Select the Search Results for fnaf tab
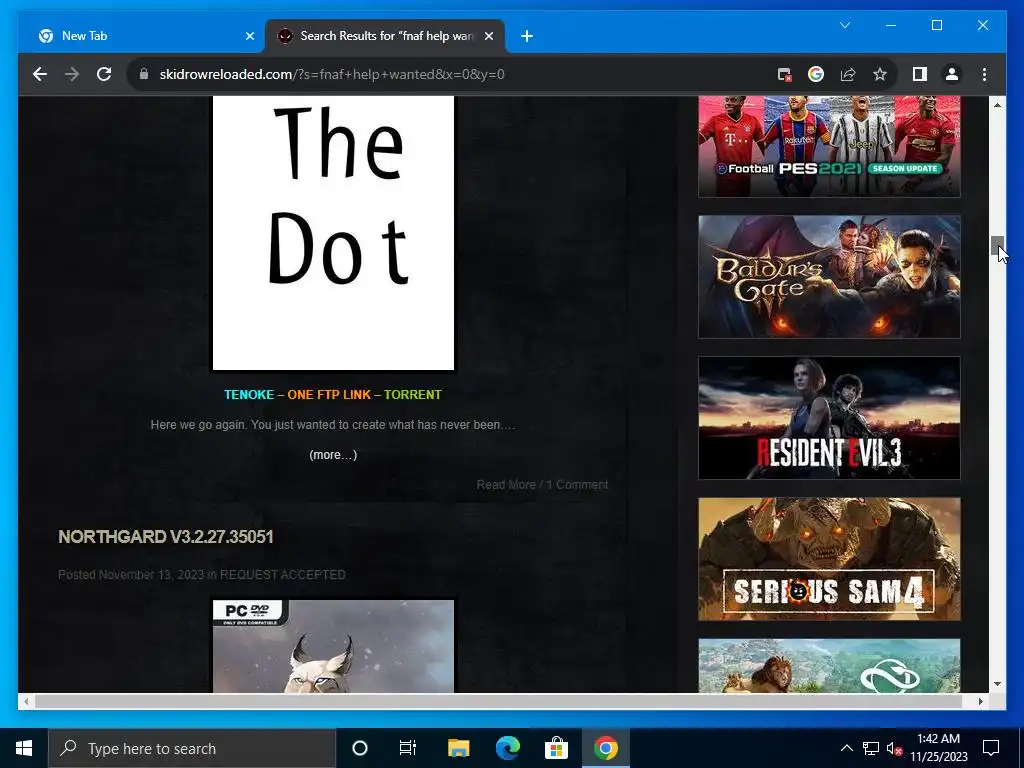Viewport: 1024px width, 768px height. [385, 36]
